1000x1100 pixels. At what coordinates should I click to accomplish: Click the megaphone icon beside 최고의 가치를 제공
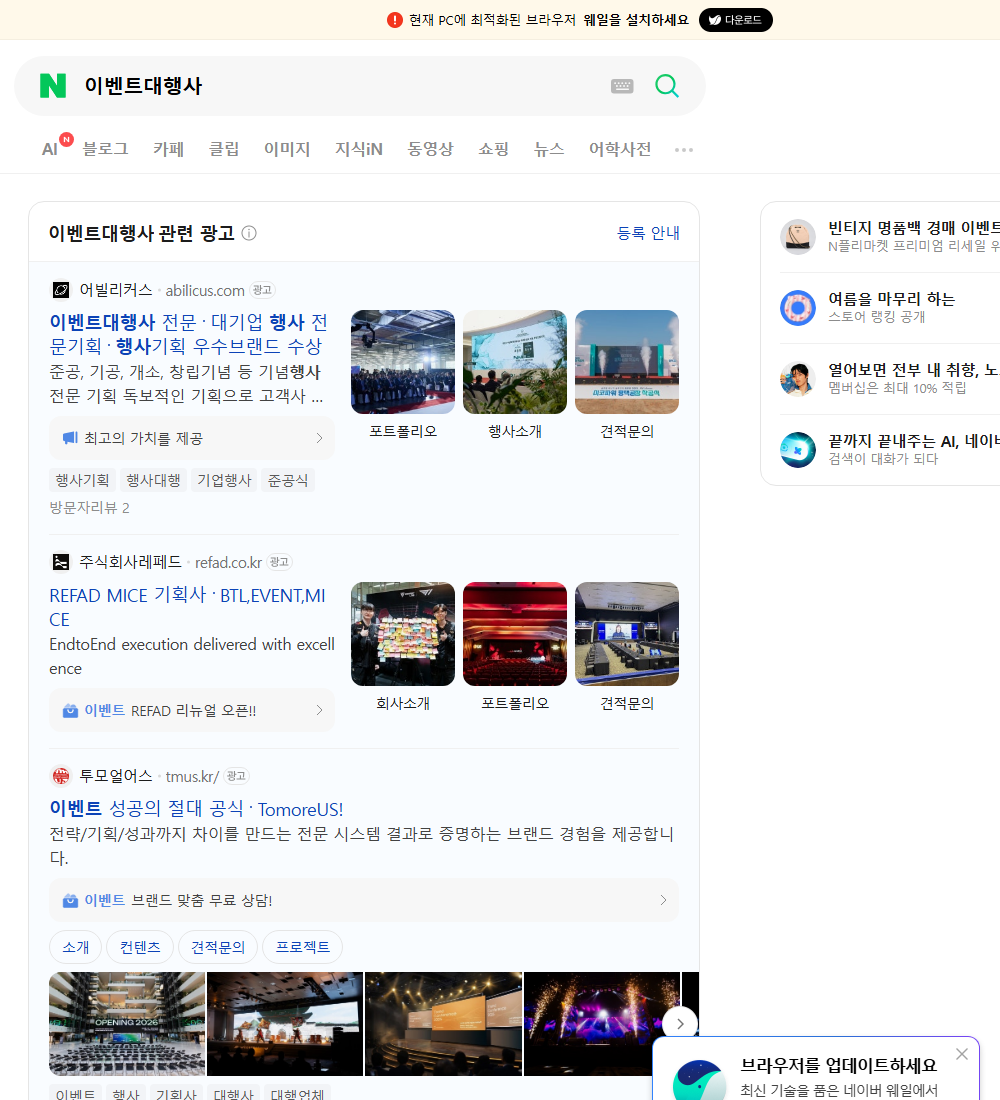click(x=70, y=438)
